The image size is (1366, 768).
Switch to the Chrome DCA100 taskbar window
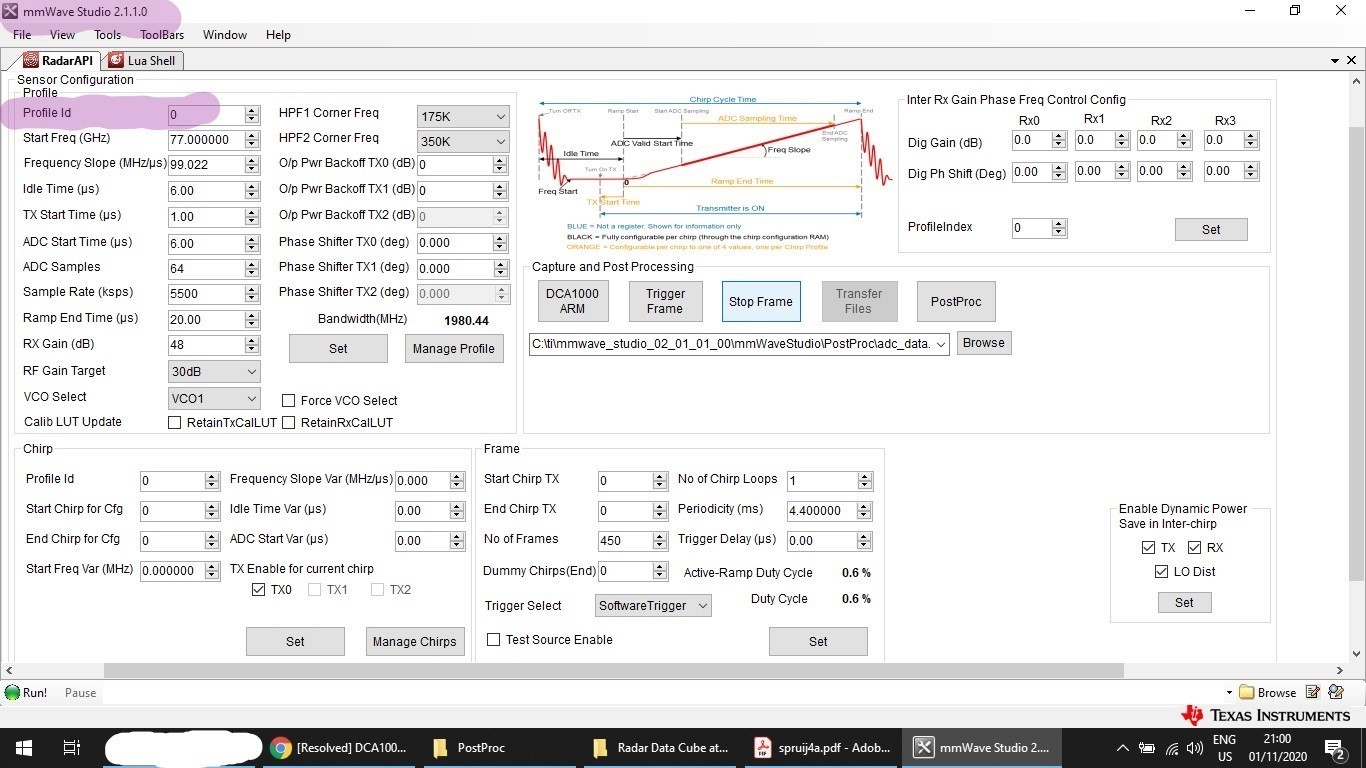point(339,747)
